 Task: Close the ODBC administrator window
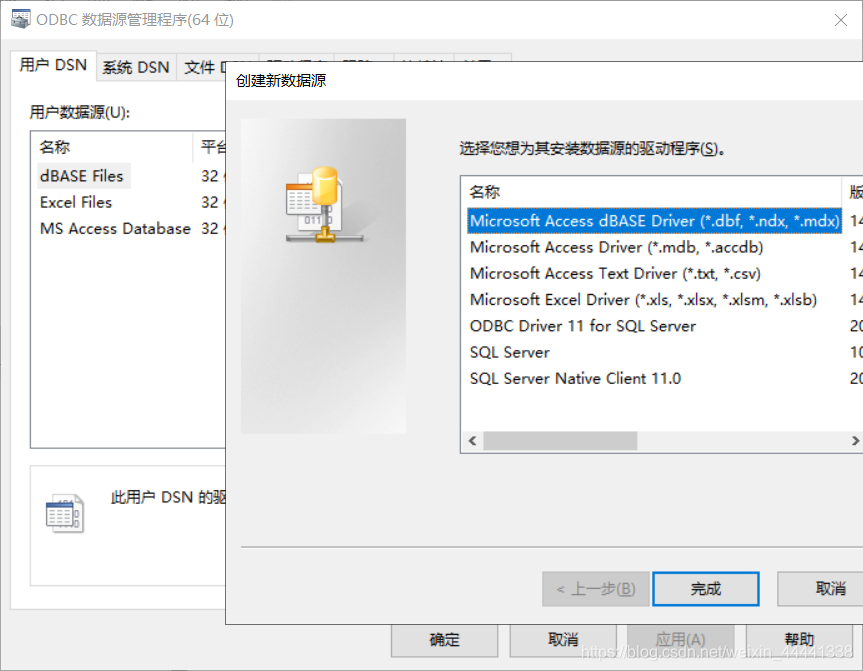click(x=840, y=20)
